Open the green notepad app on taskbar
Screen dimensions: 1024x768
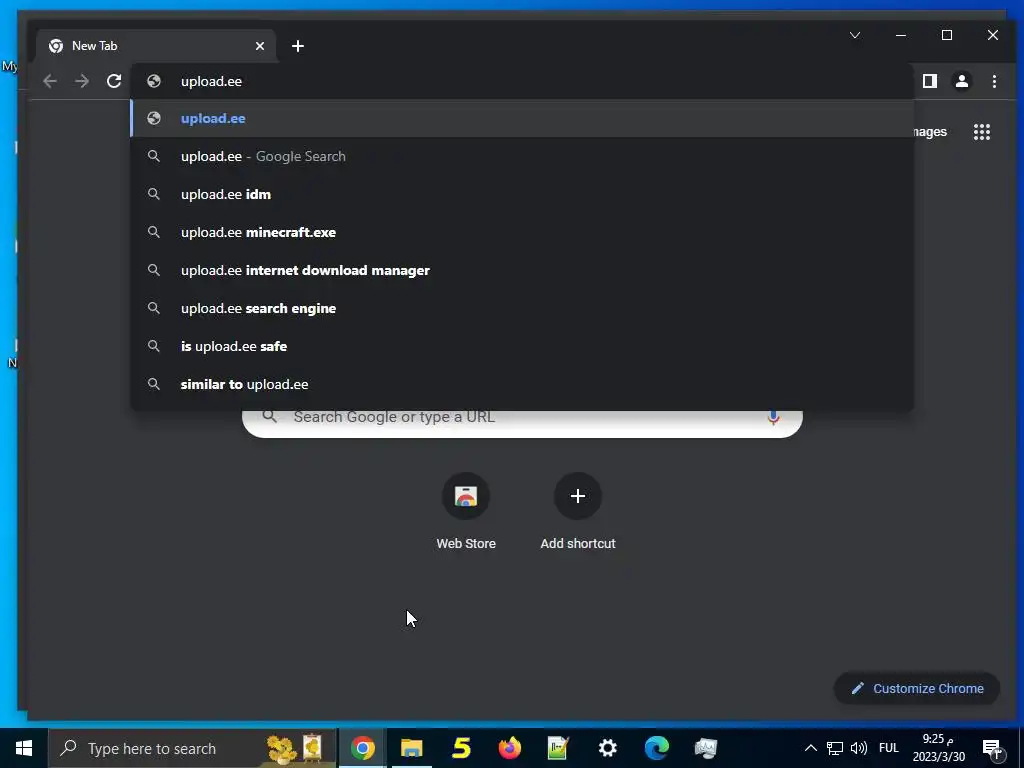pyautogui.click(x=558, y=748)
